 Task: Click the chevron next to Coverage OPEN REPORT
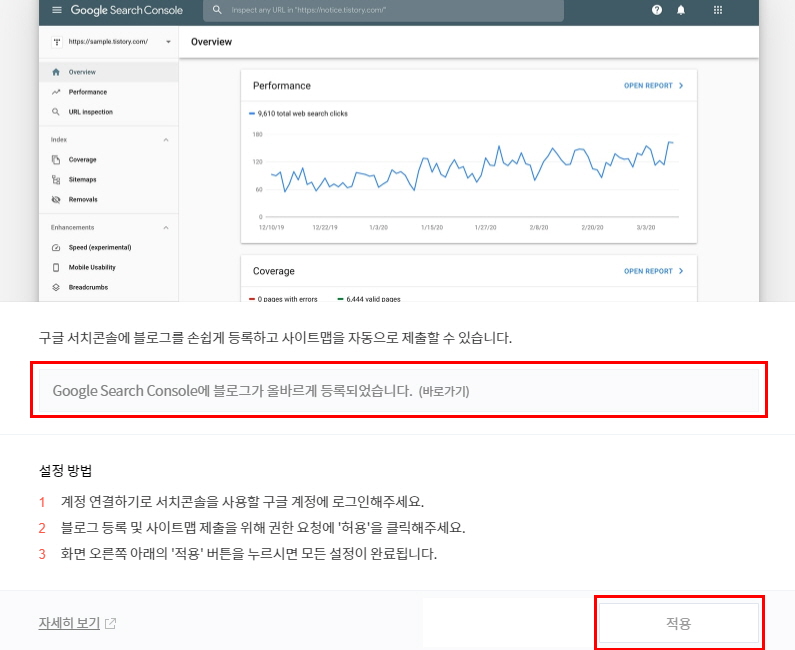click(681, 271)
